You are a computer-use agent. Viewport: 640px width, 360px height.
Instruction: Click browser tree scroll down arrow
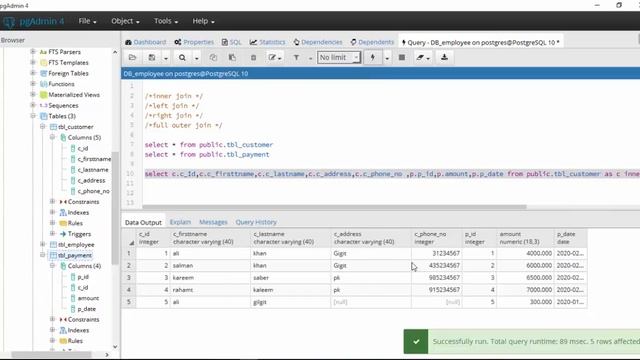point(115,347)
